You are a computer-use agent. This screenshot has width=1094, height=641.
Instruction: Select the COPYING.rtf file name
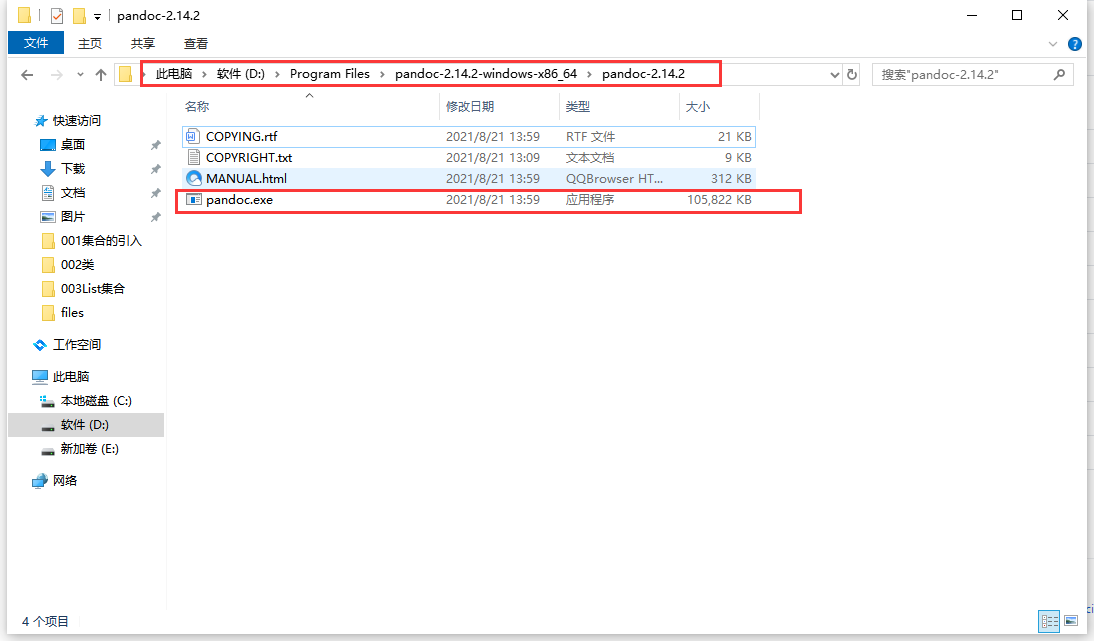click(x=241, y=137)
